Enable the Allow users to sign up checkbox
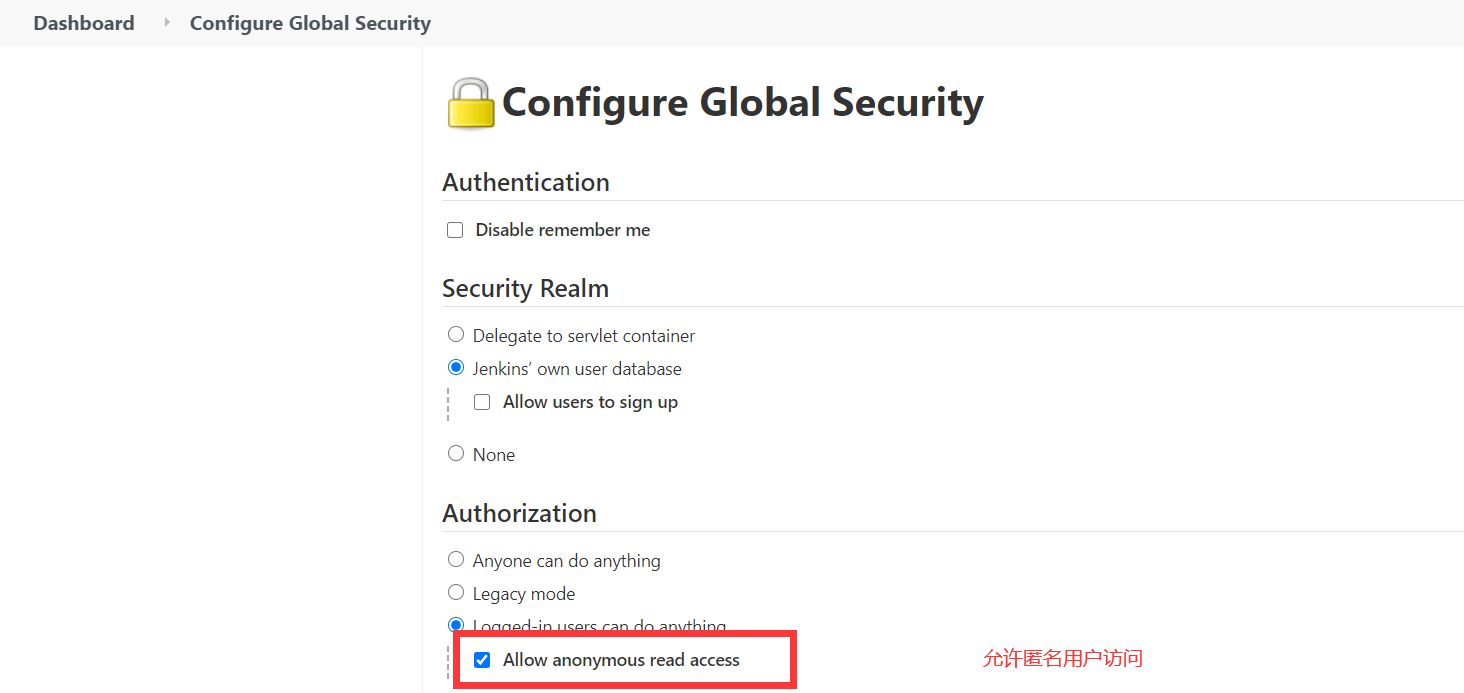The image size is (1464, 693). [482, 402]
